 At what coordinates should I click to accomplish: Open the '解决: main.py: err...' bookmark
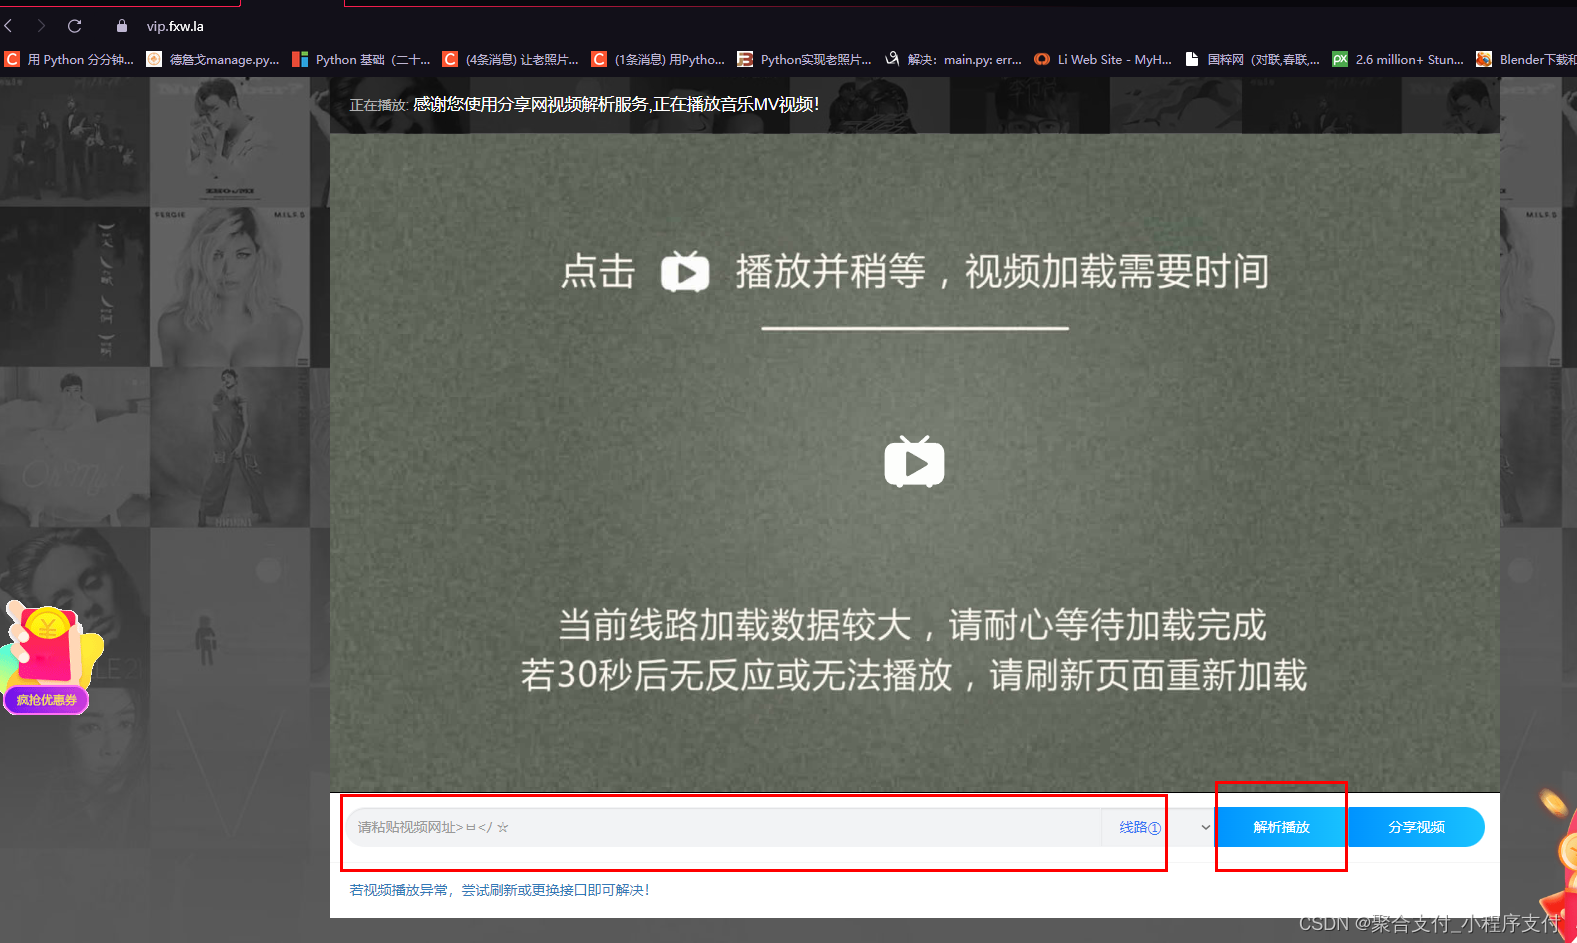coord(953,59)
